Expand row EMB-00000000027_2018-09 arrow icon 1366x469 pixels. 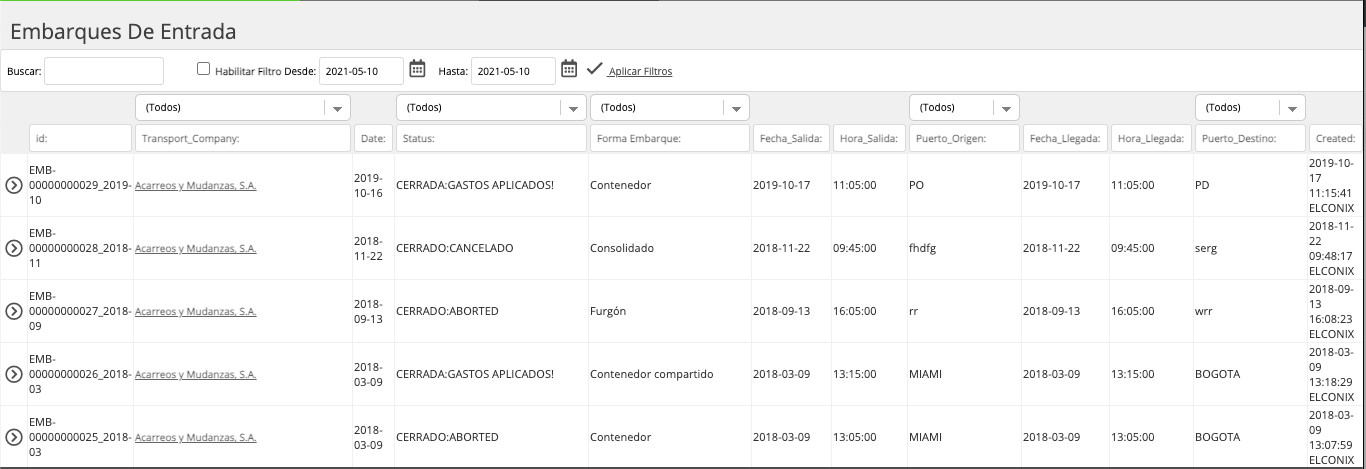pos(14,311)
